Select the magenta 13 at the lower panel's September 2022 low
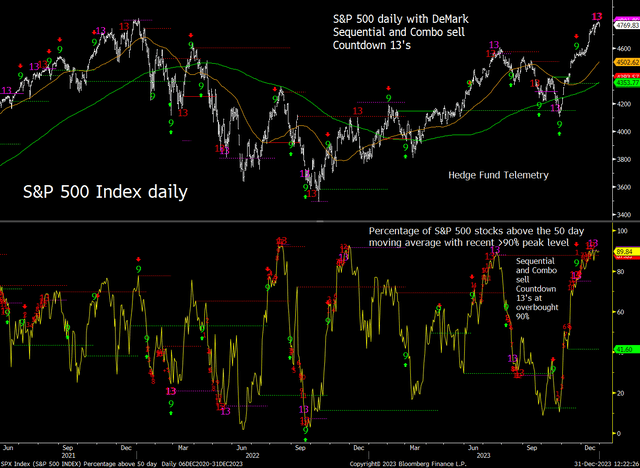 coord(304,410)
